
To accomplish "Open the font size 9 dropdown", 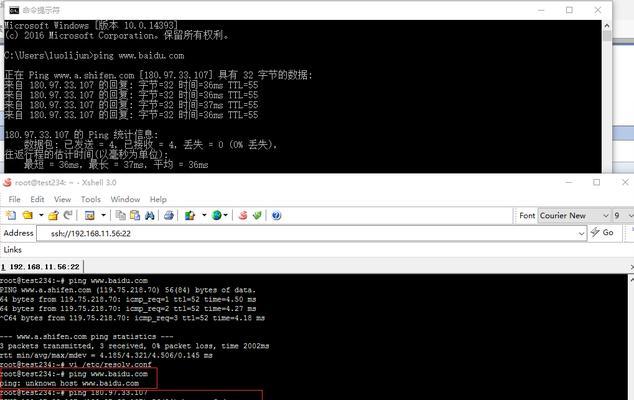I will [623, 216].
